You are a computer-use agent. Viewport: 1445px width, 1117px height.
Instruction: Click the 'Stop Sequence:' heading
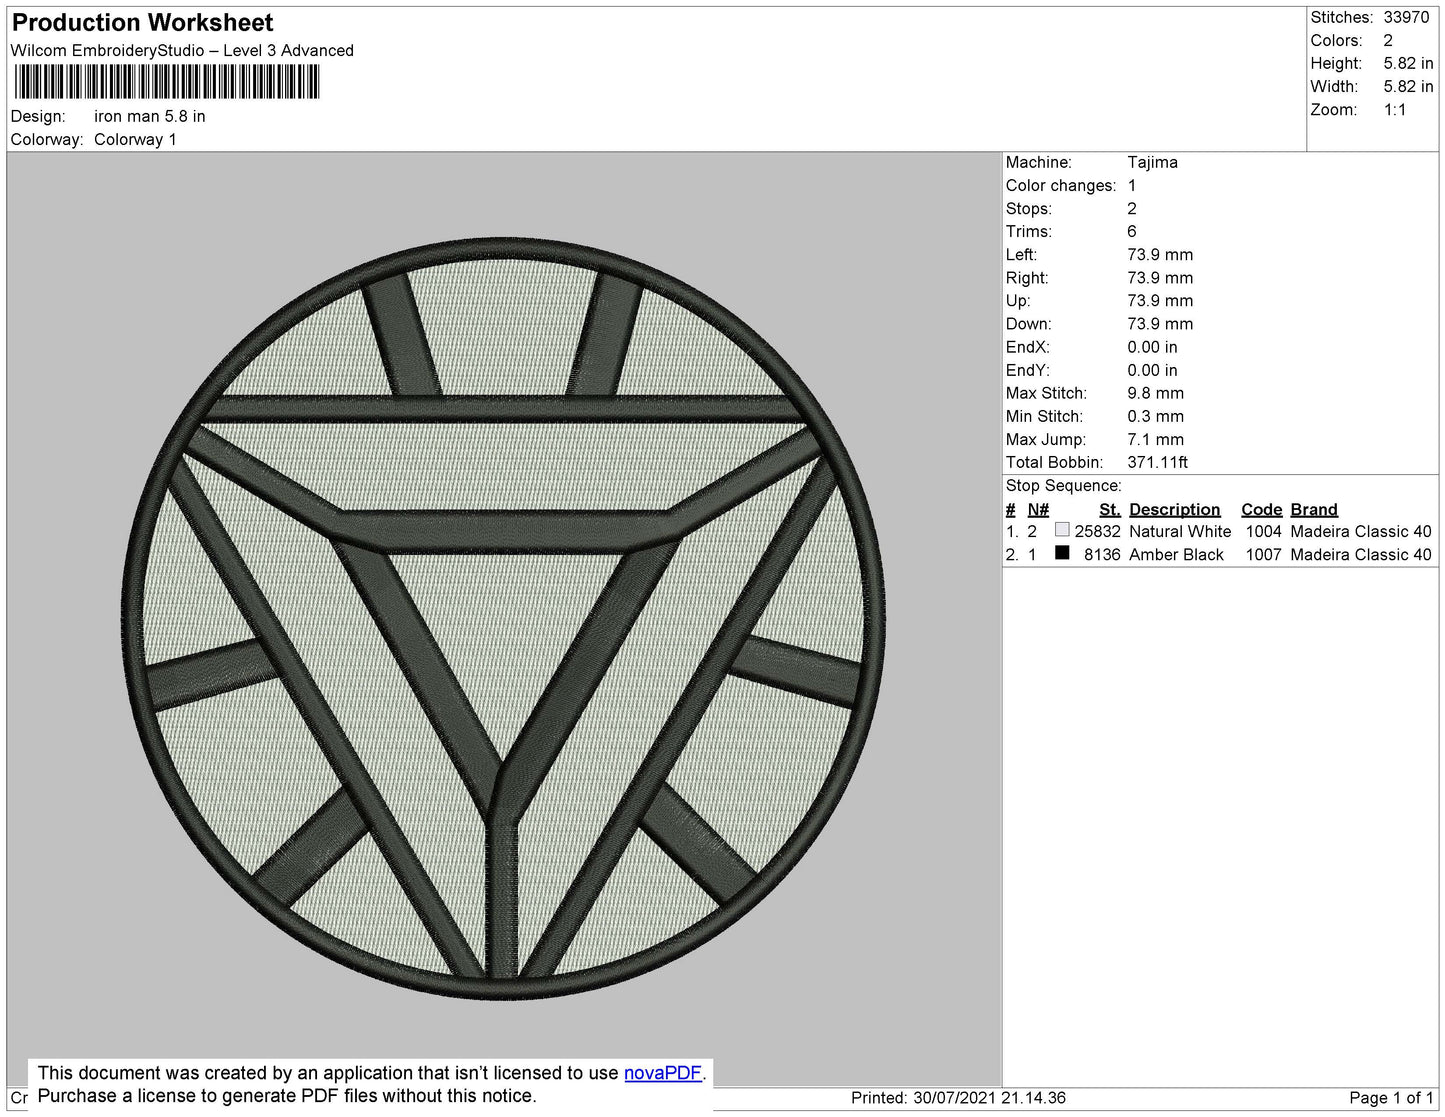1064,485
